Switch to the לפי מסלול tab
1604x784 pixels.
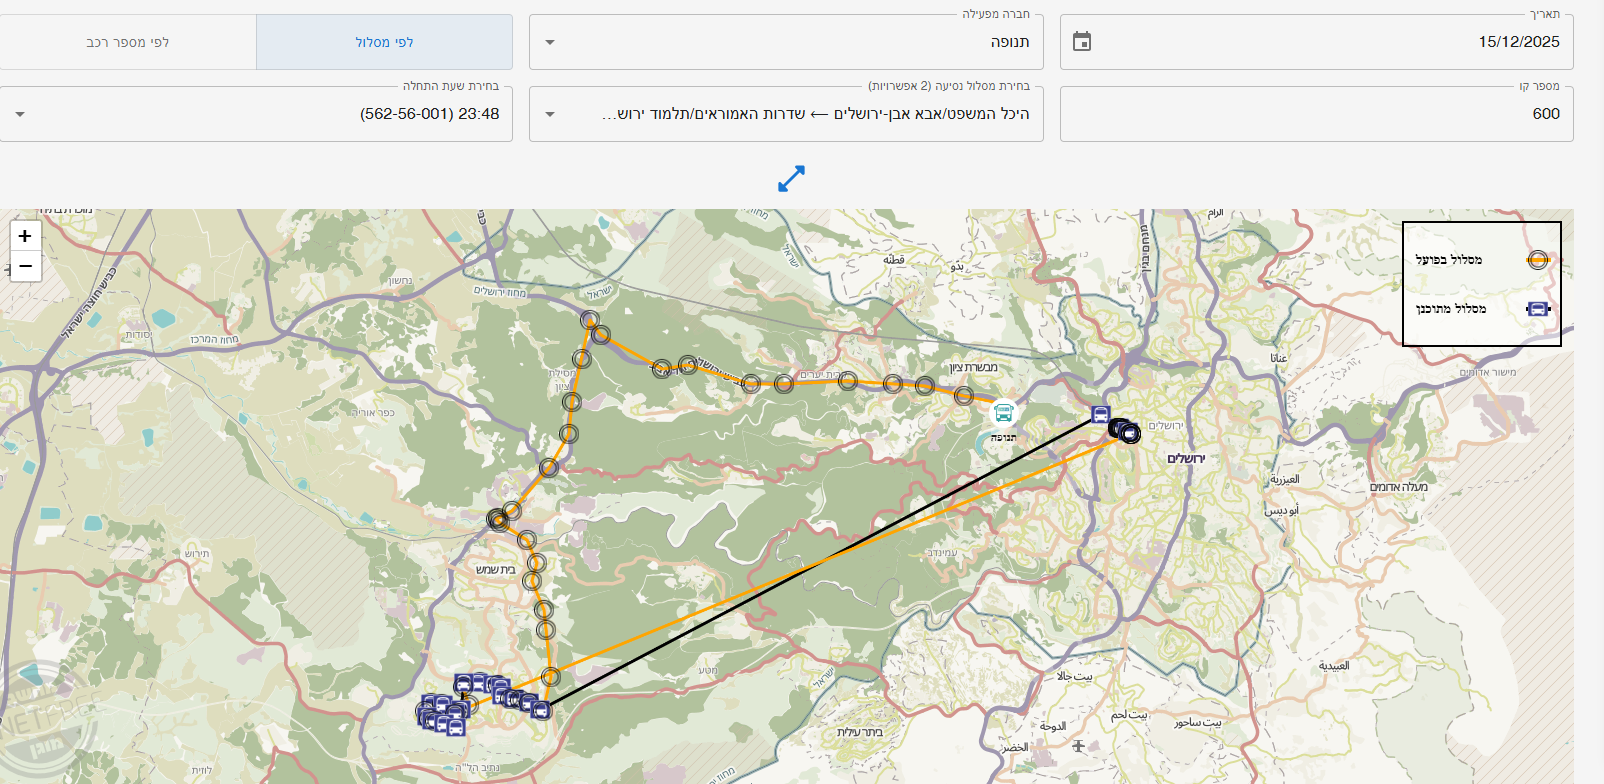[x=385, y=42]
